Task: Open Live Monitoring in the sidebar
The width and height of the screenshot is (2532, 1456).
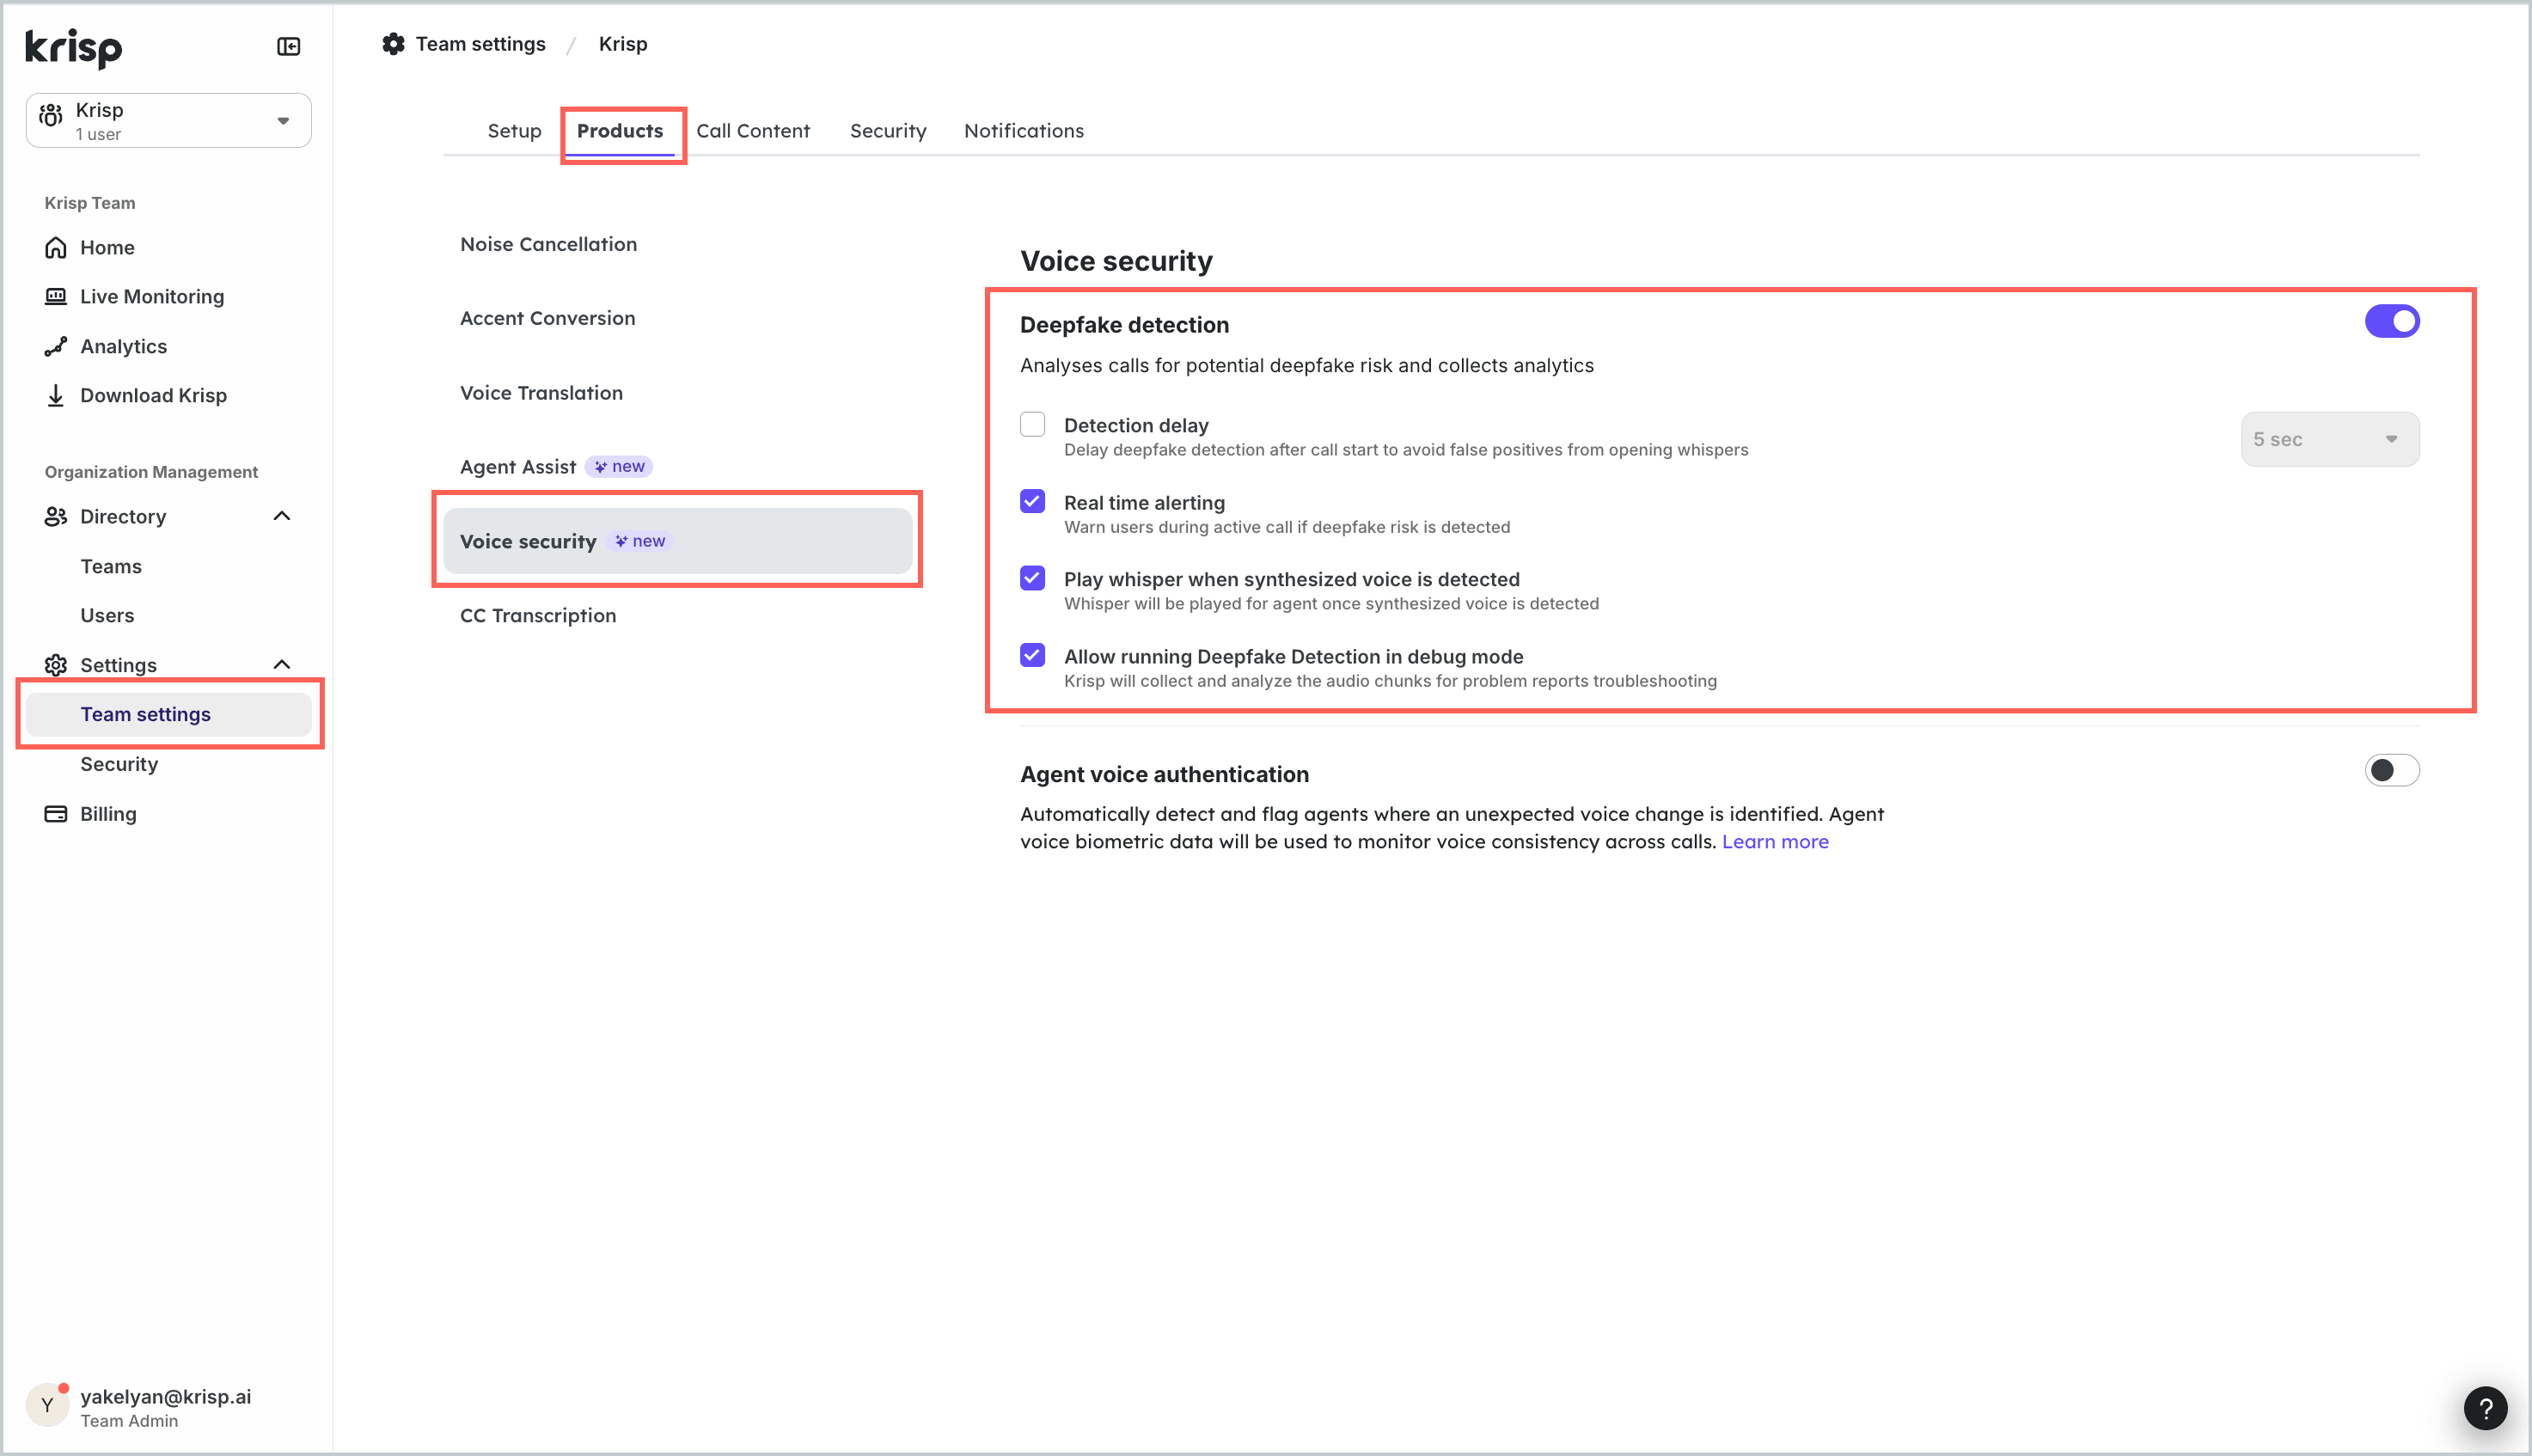Action: point(152,296)
